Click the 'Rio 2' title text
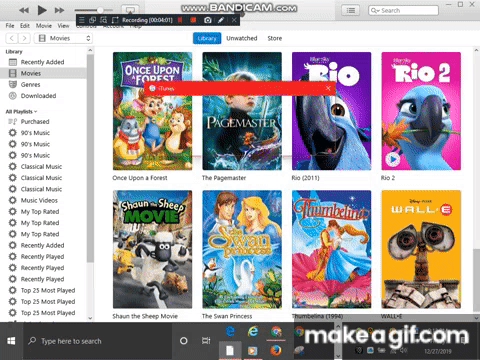480x360 pixels. [x=388, y=178]
